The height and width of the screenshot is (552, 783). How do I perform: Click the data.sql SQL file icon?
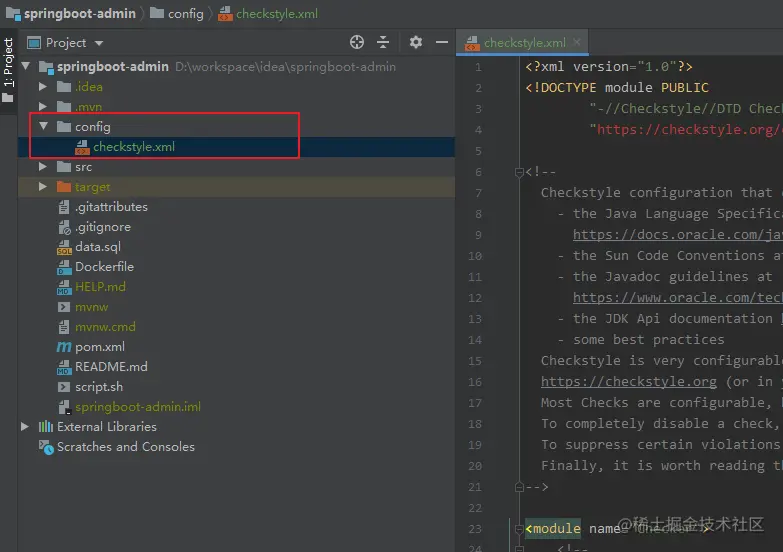(x=64, y=247)
